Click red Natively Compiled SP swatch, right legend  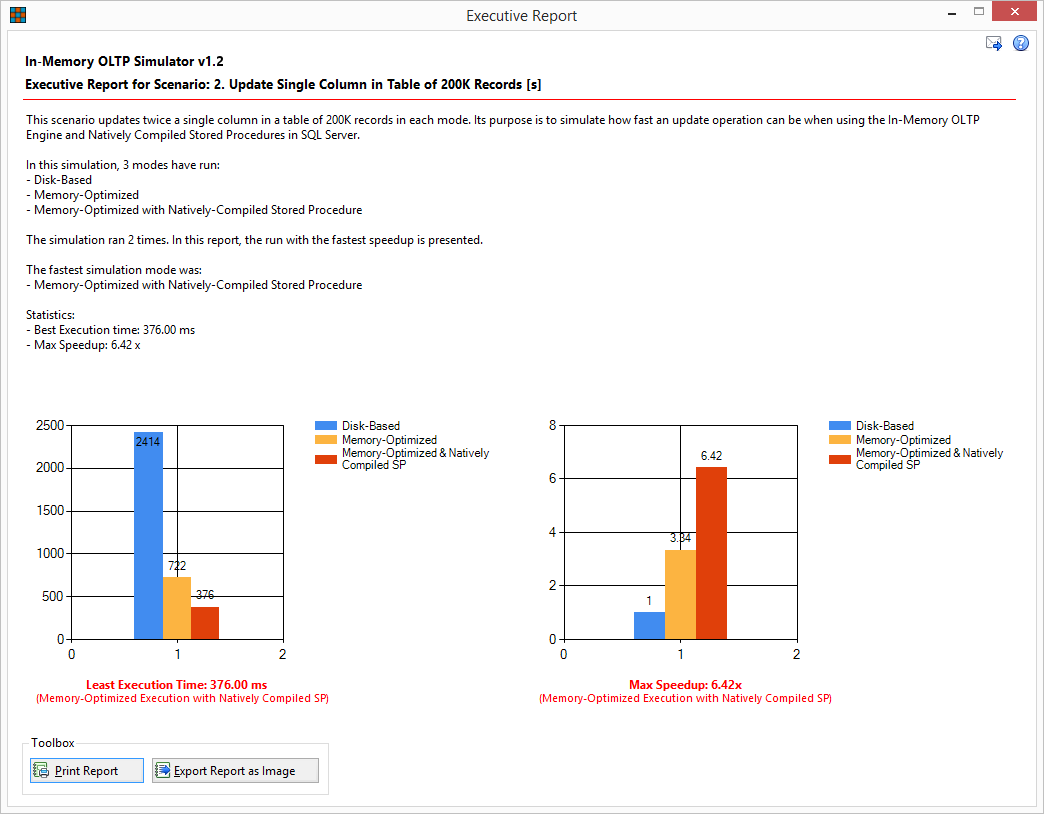[x=840, y=459]
